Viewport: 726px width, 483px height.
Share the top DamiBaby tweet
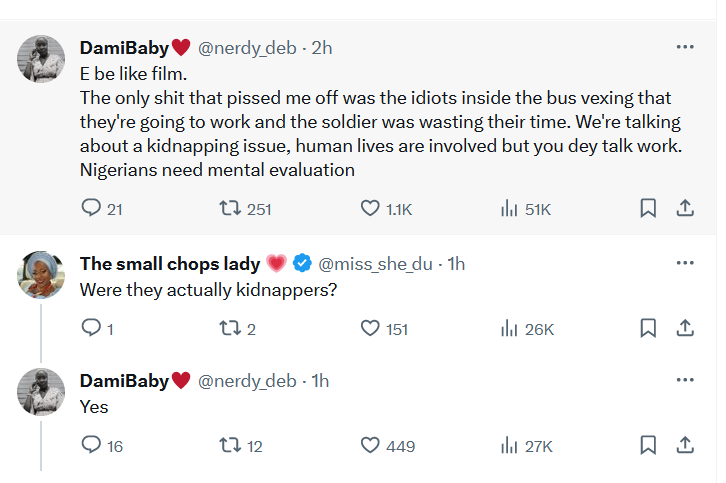coord(685,208)
